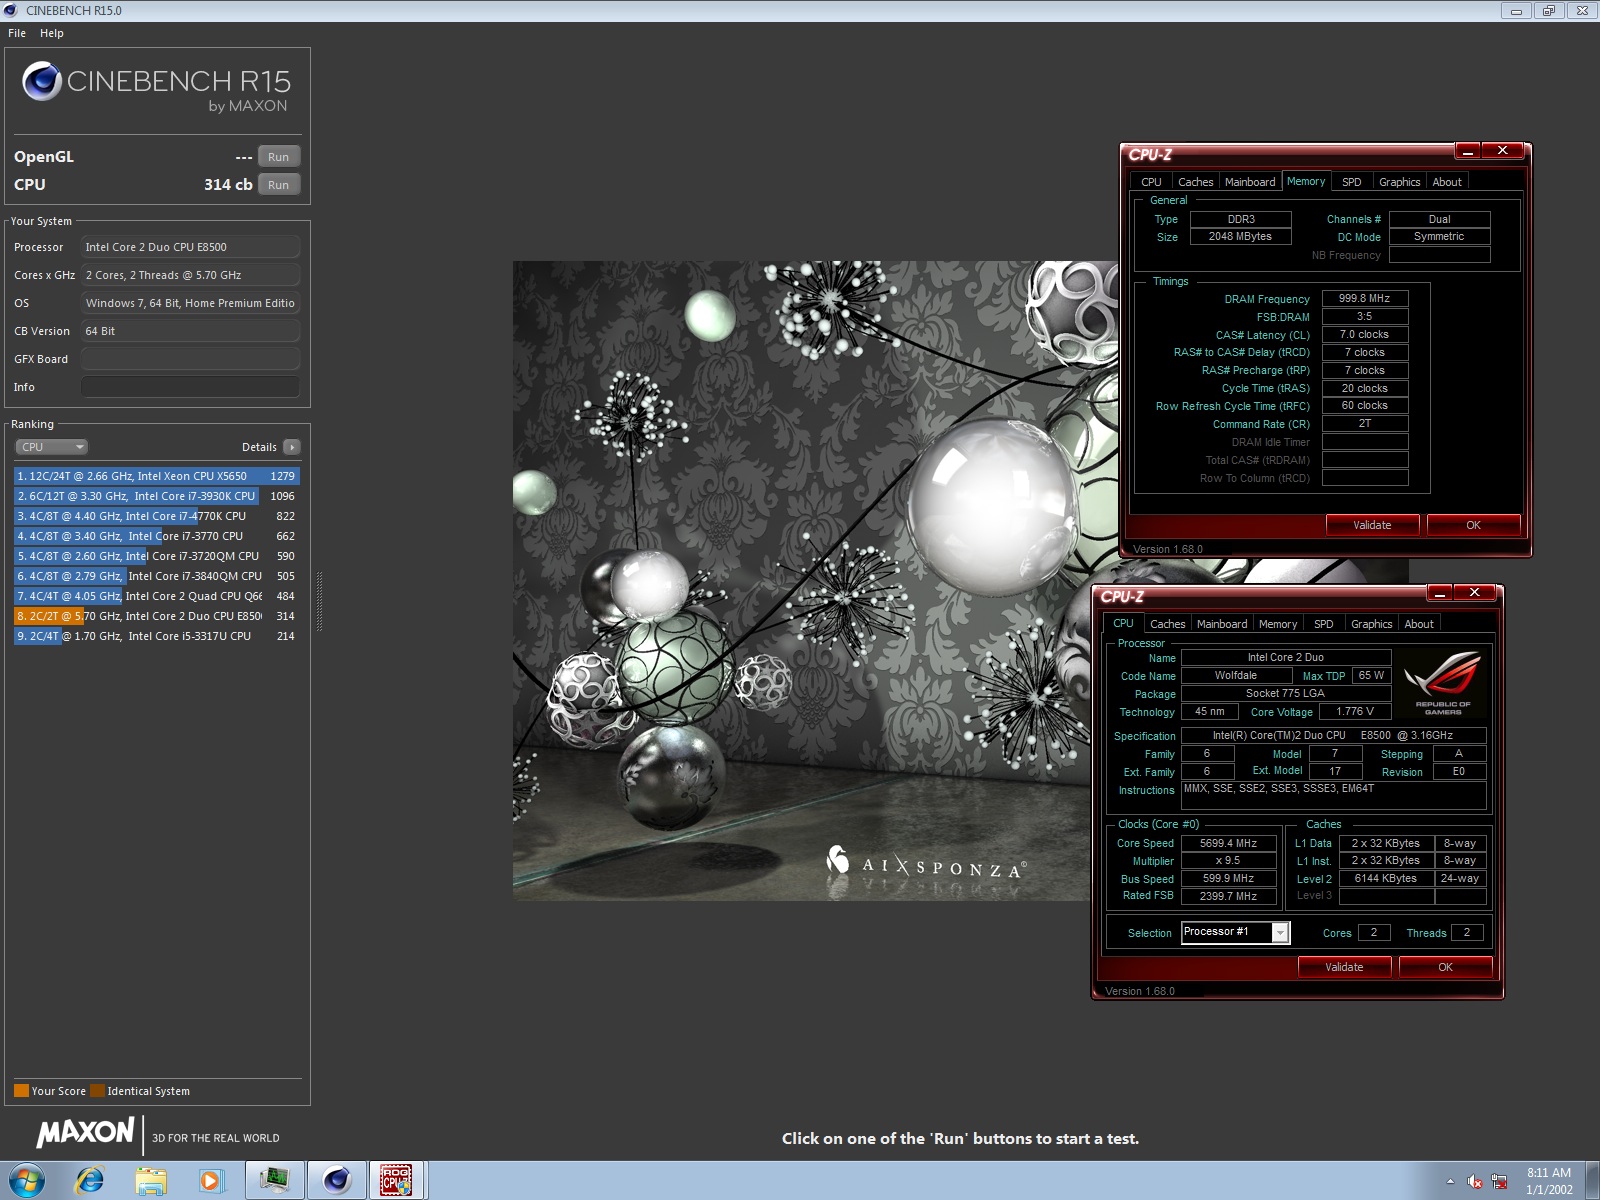The image size is (1600, 1200).
Task: Launch Internet Explorer from taskbar
Action: [x=90, y=1181]
